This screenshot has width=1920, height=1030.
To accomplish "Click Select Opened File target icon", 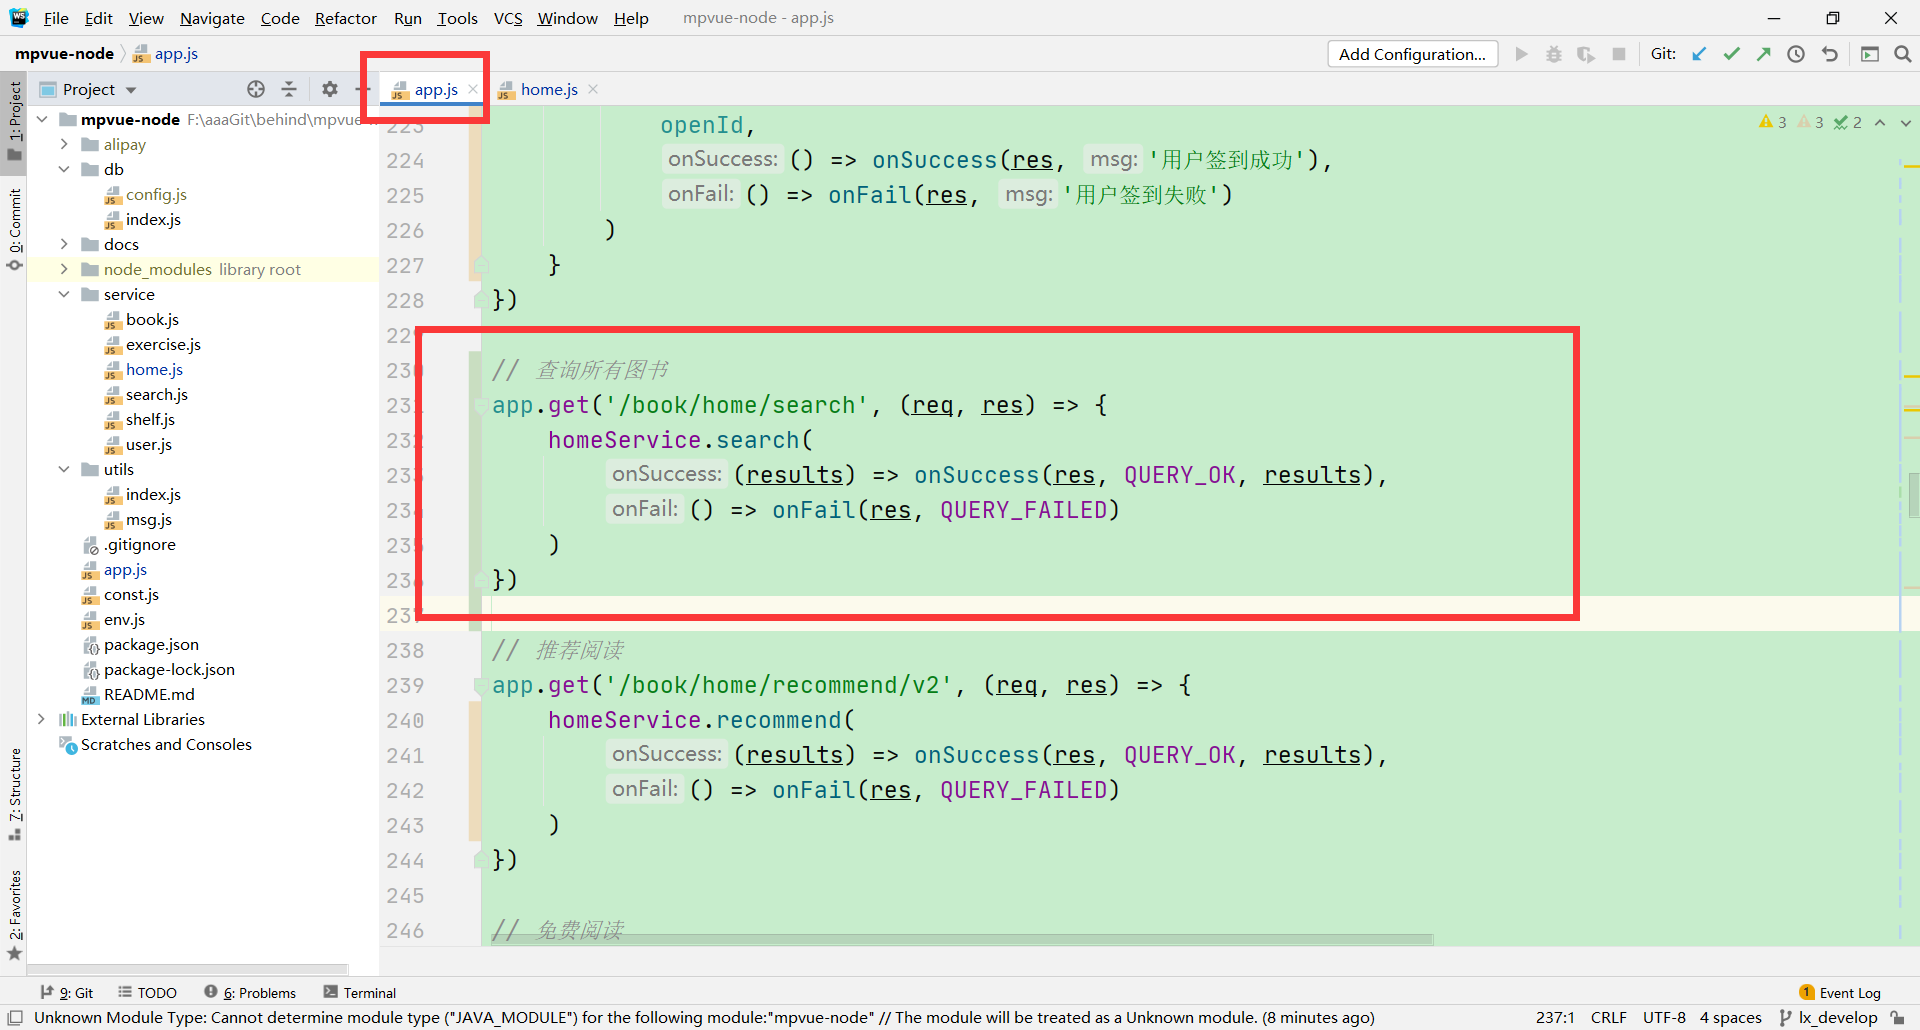I will (256, 89).
